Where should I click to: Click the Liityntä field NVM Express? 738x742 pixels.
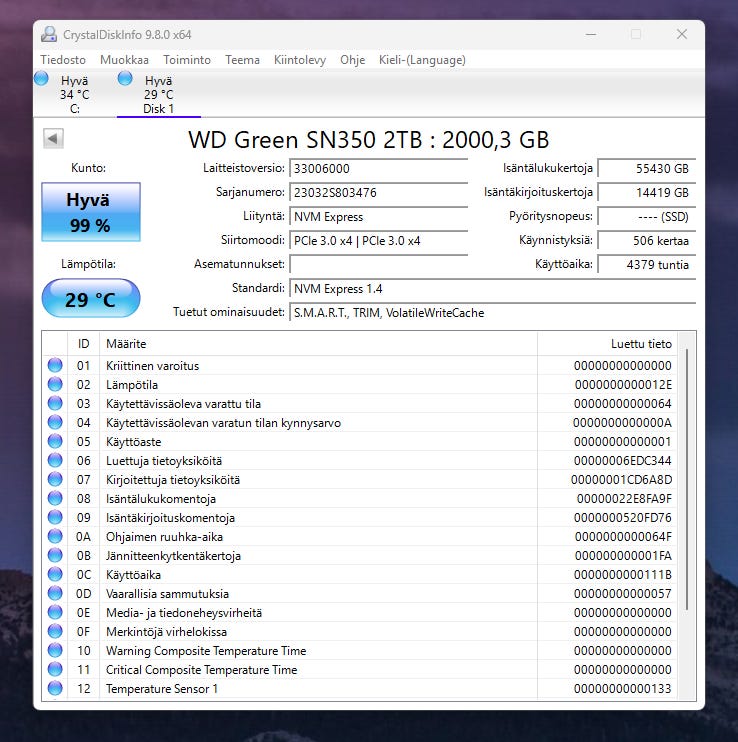(x=378, y=217)
